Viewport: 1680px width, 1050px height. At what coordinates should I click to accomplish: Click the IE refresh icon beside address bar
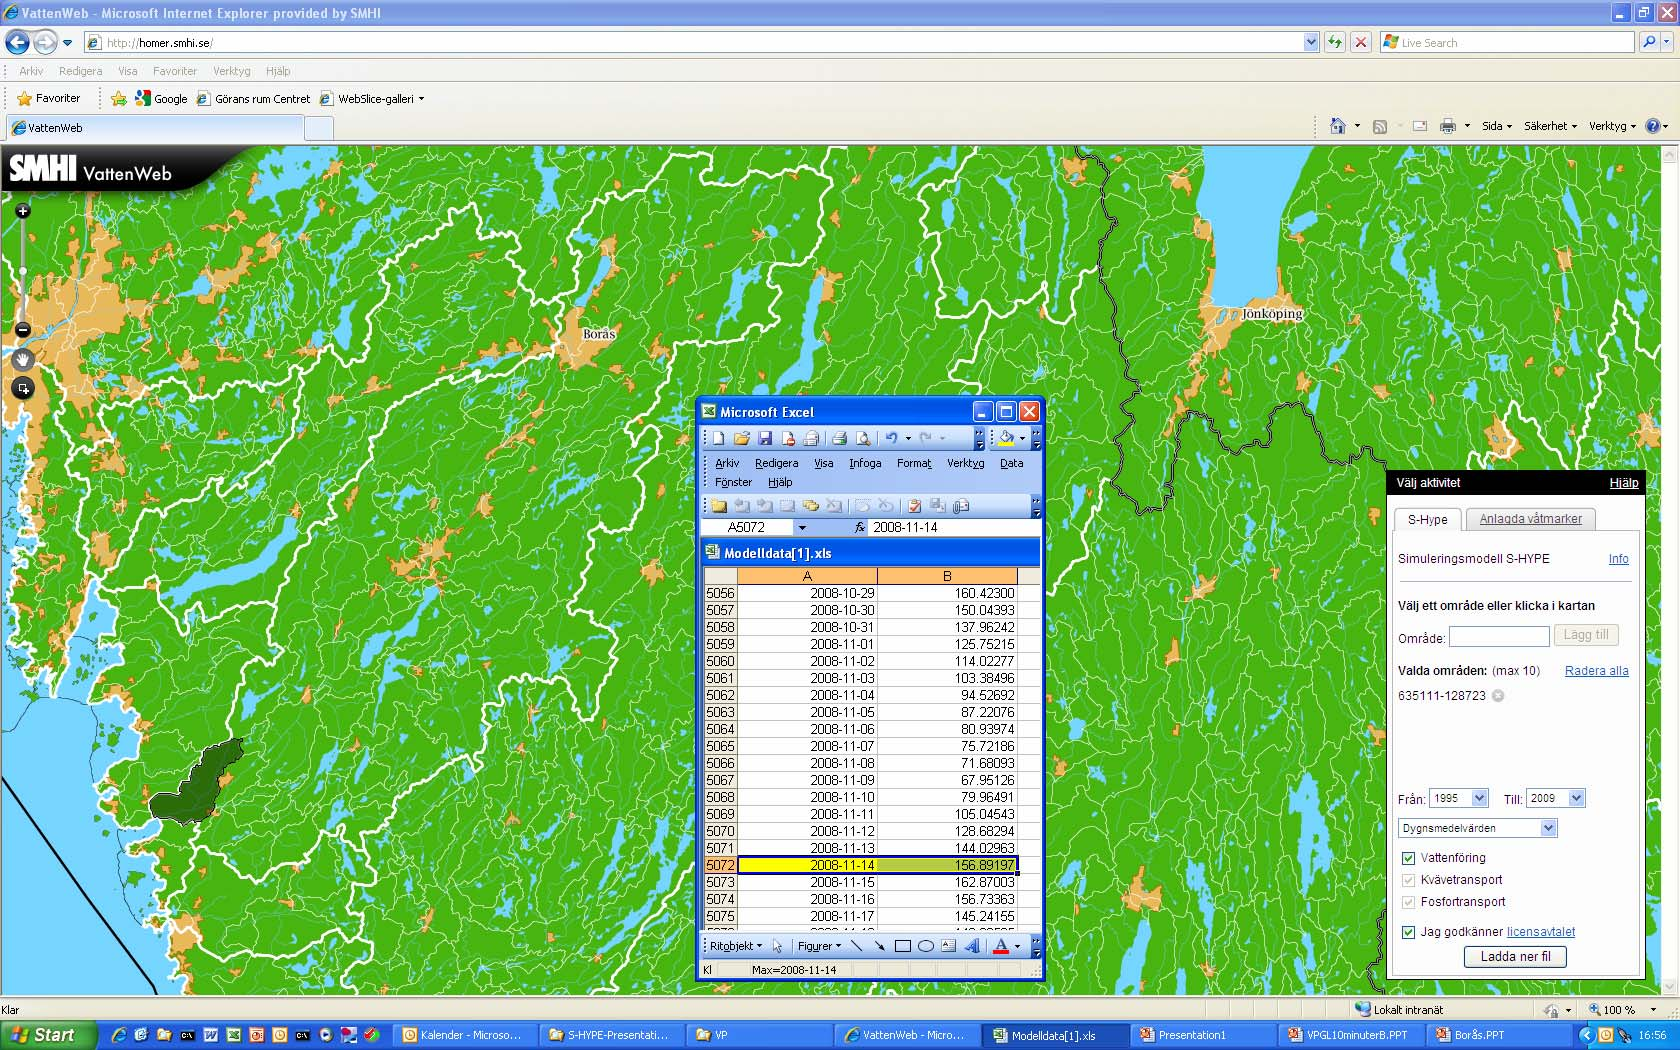[x=1334, y=42]
